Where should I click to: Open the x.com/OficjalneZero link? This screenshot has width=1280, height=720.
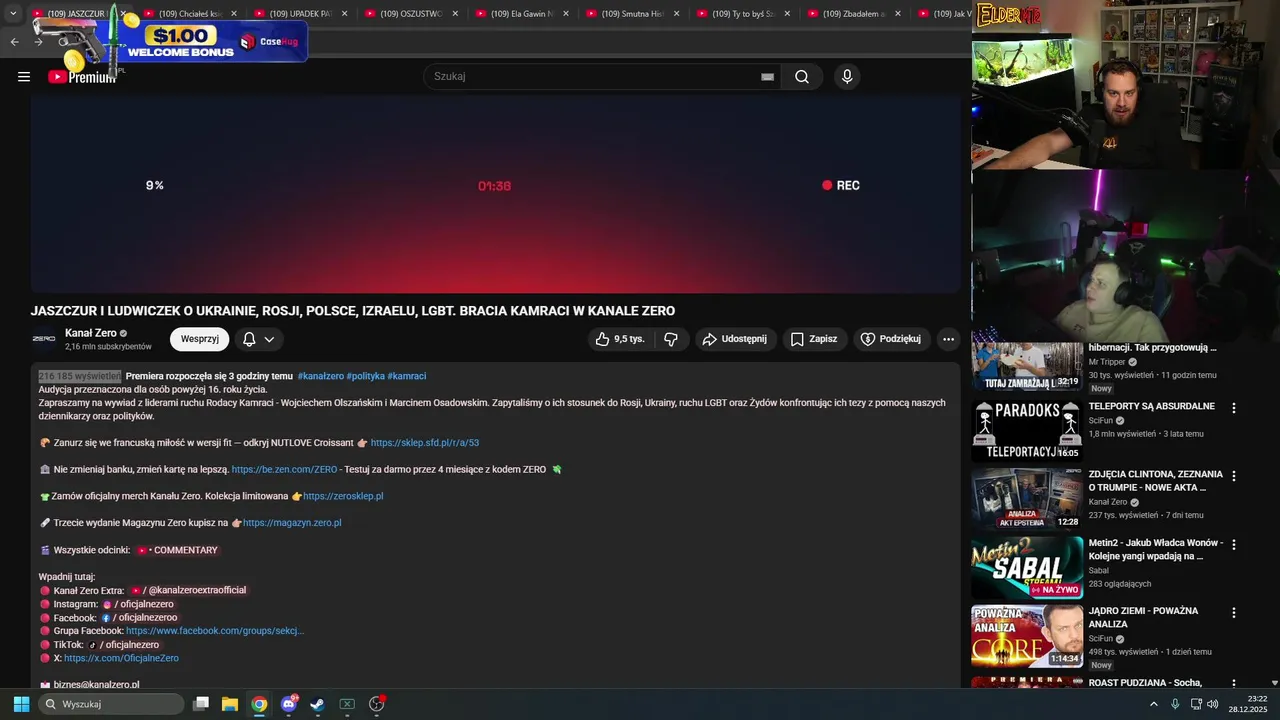tap(121, 658)
